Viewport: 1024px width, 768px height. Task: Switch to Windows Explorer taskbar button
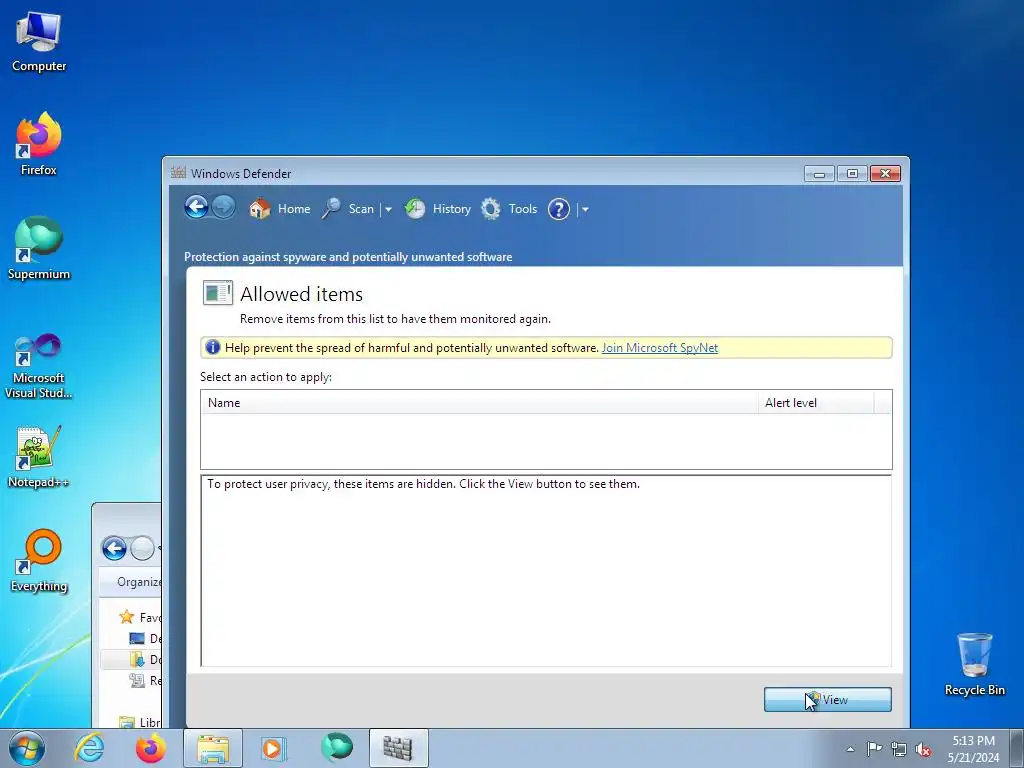213,748
